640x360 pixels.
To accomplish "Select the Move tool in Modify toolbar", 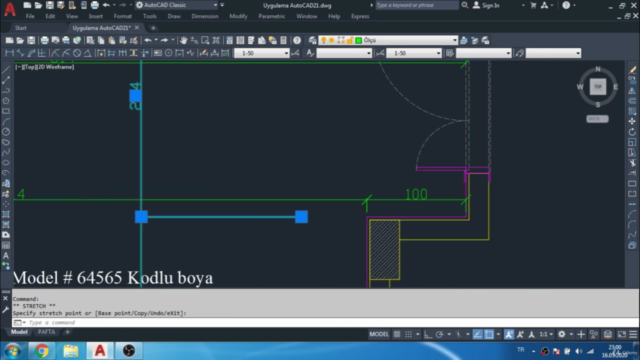I will [632, 122].
